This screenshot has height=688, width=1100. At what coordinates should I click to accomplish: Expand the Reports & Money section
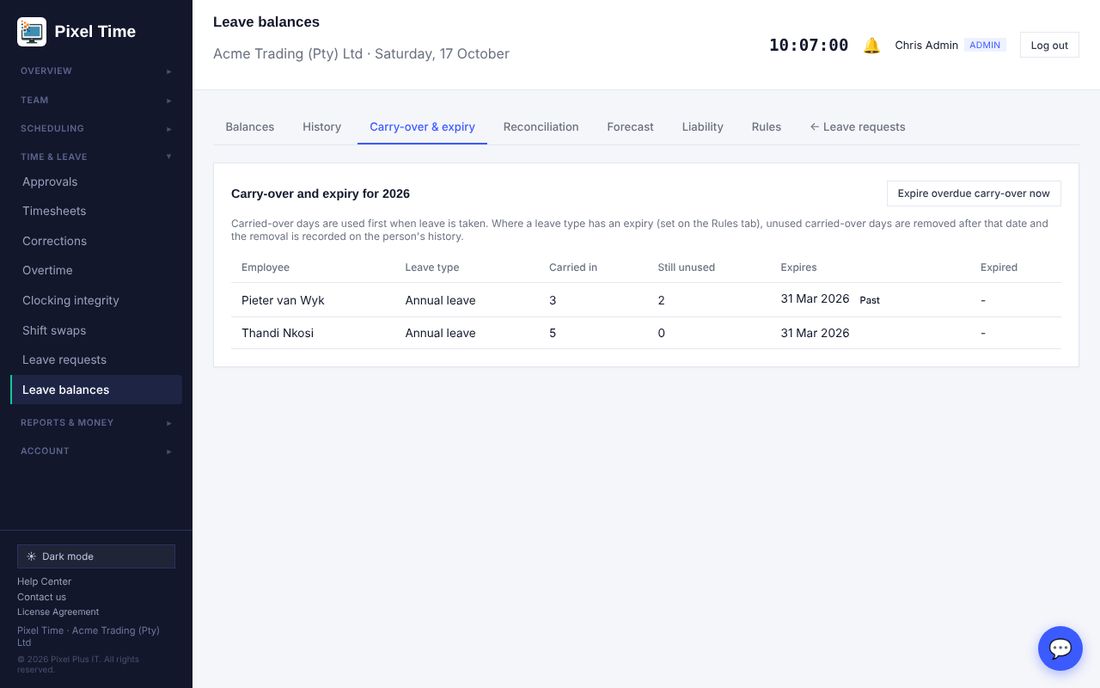point(96,422)
